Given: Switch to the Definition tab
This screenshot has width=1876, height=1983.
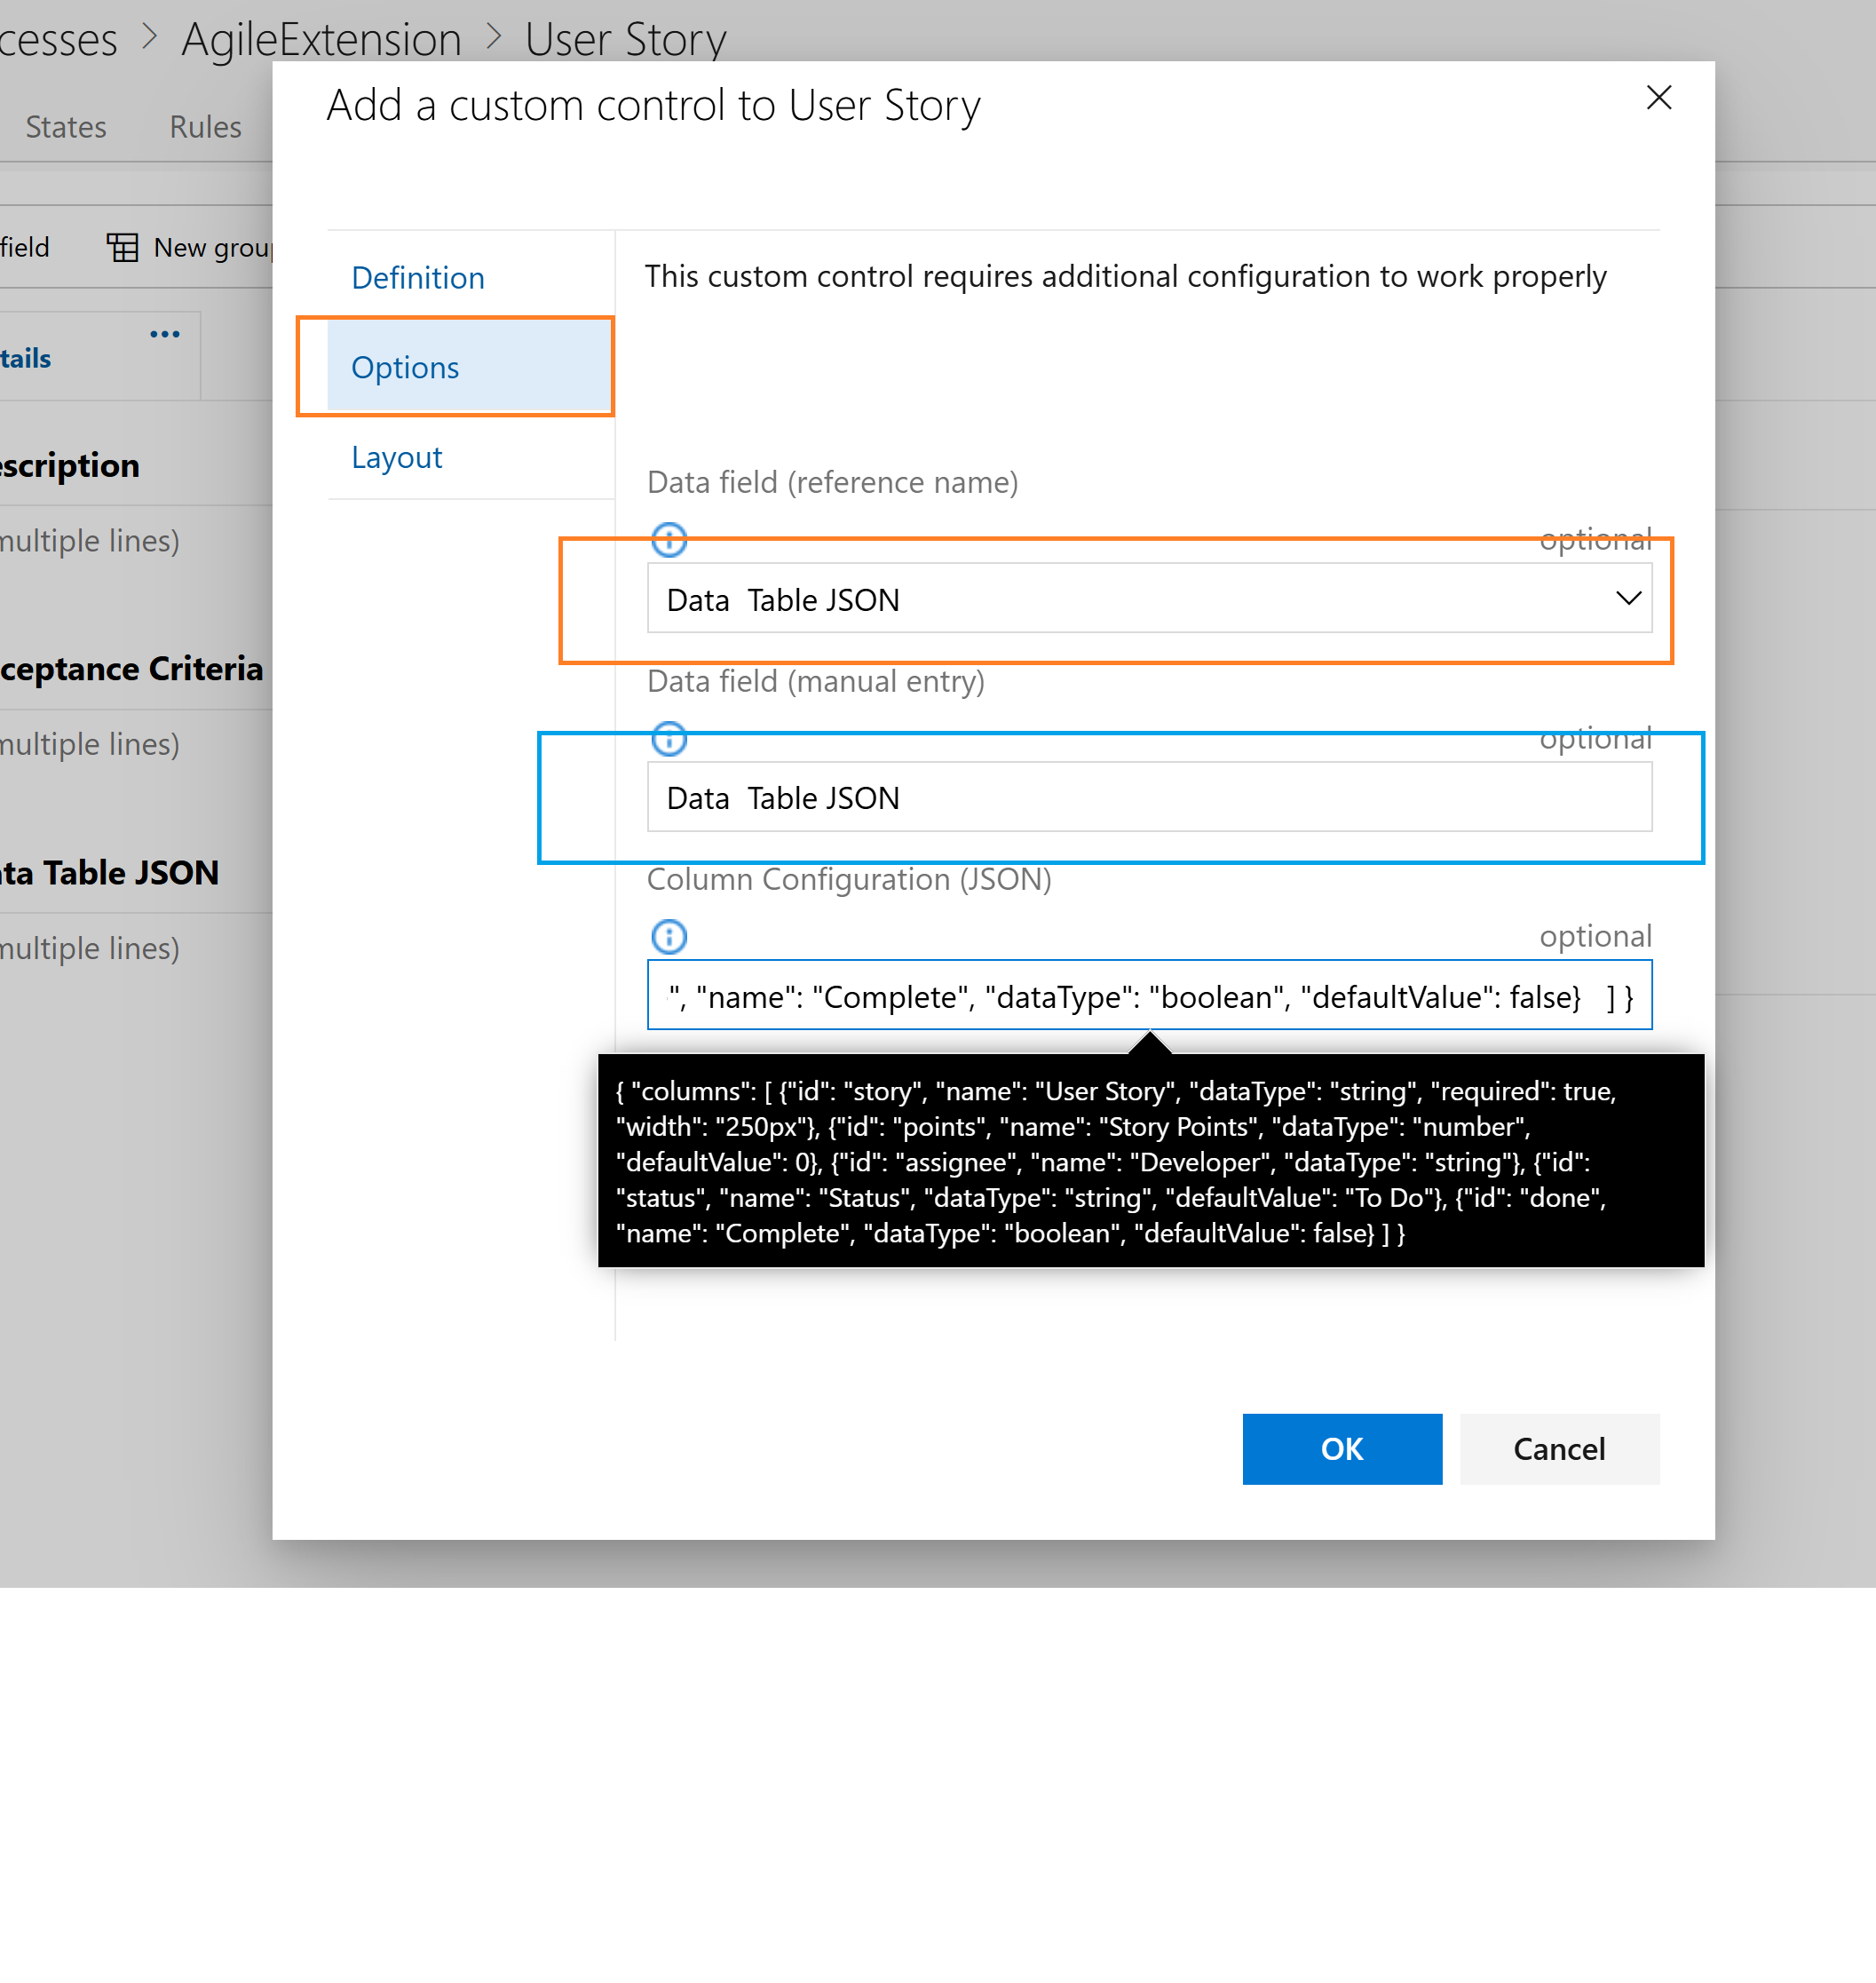Looking at the screenshot, I should click(x=417, y=277).
